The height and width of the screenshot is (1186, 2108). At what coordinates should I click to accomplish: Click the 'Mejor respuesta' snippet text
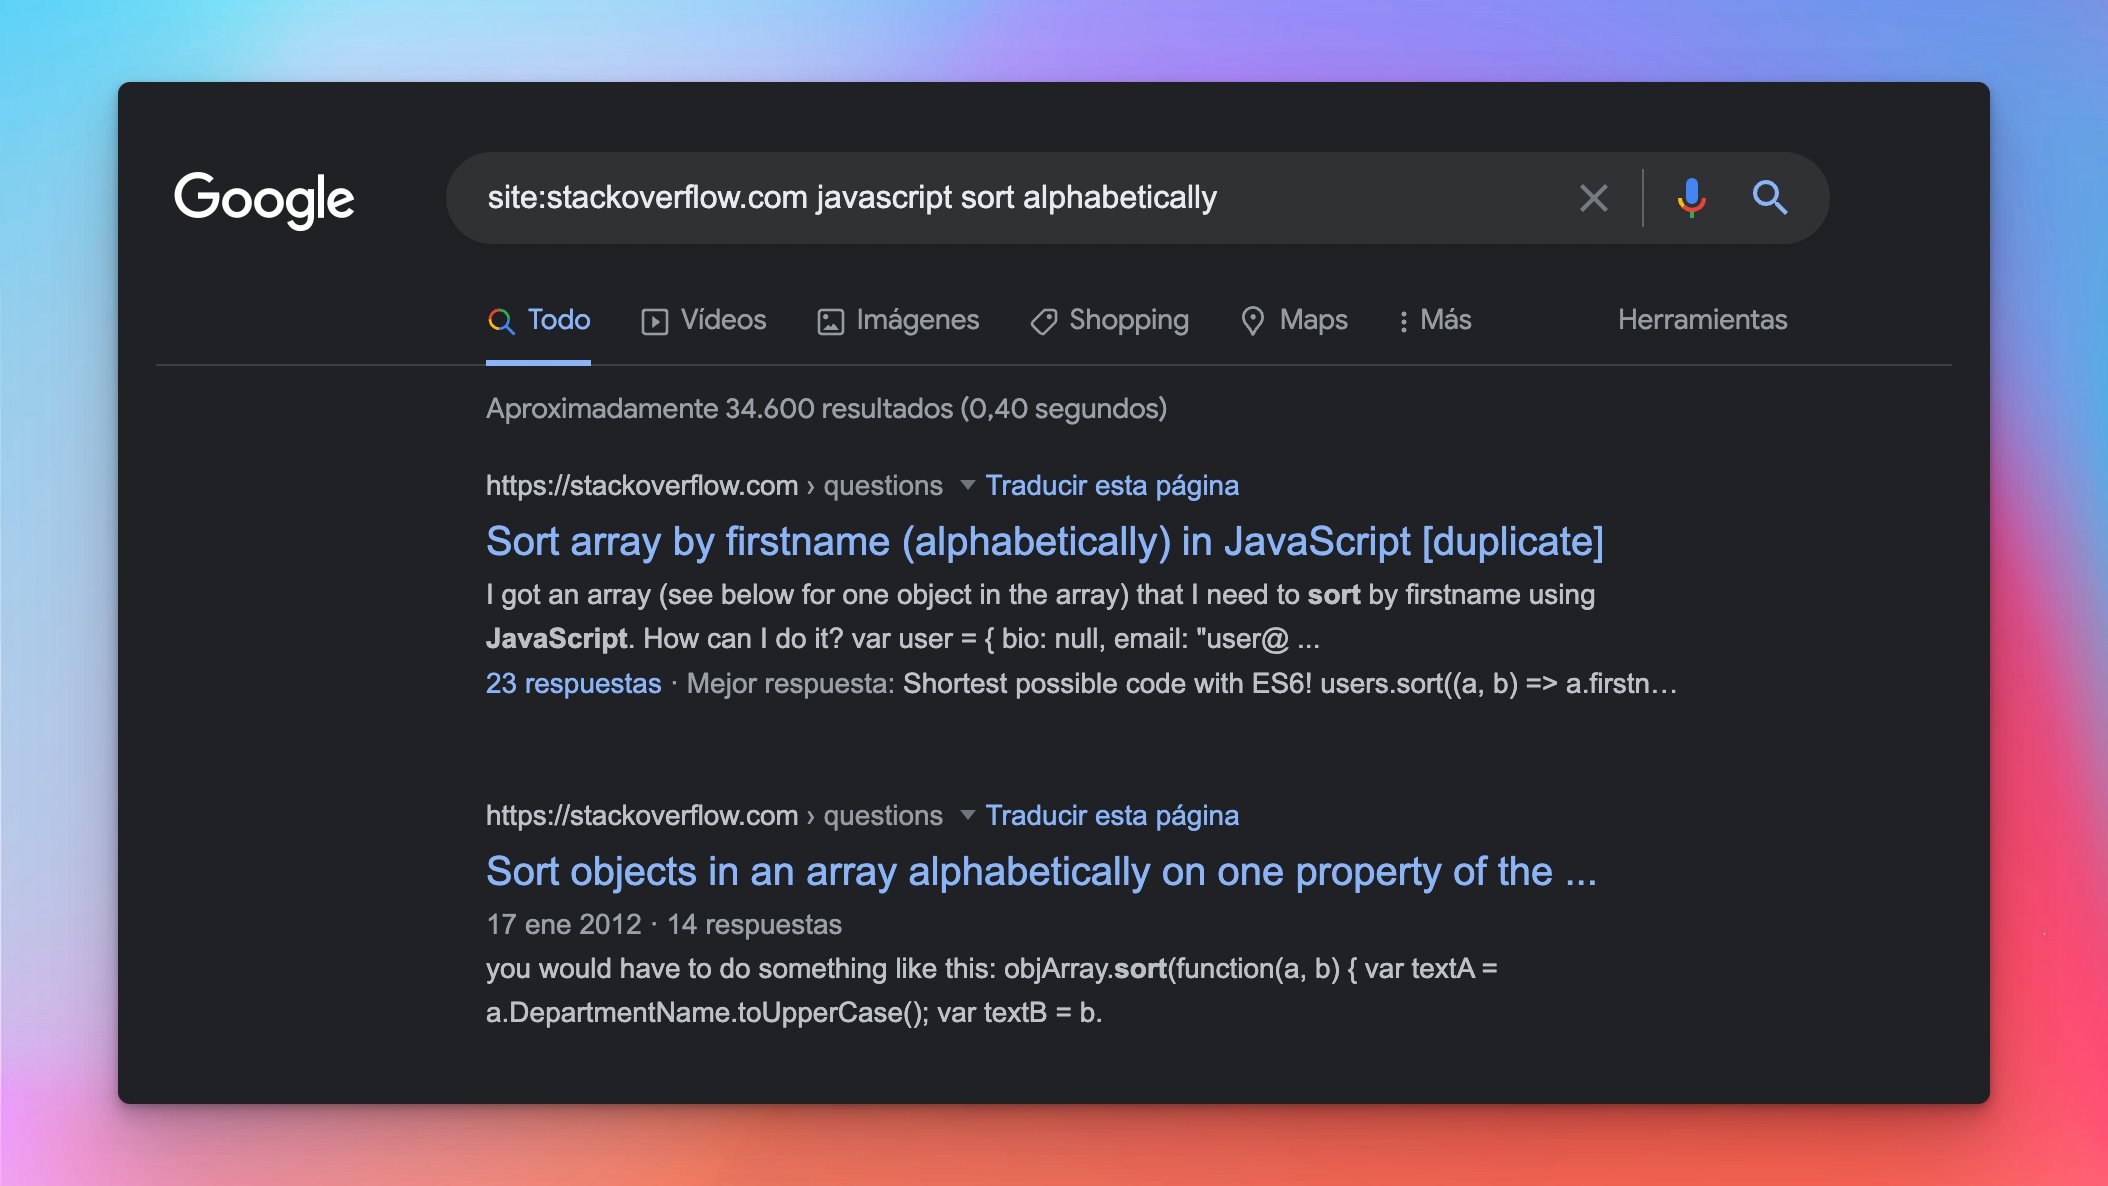pyautogui.click(x=1182, y=684)
